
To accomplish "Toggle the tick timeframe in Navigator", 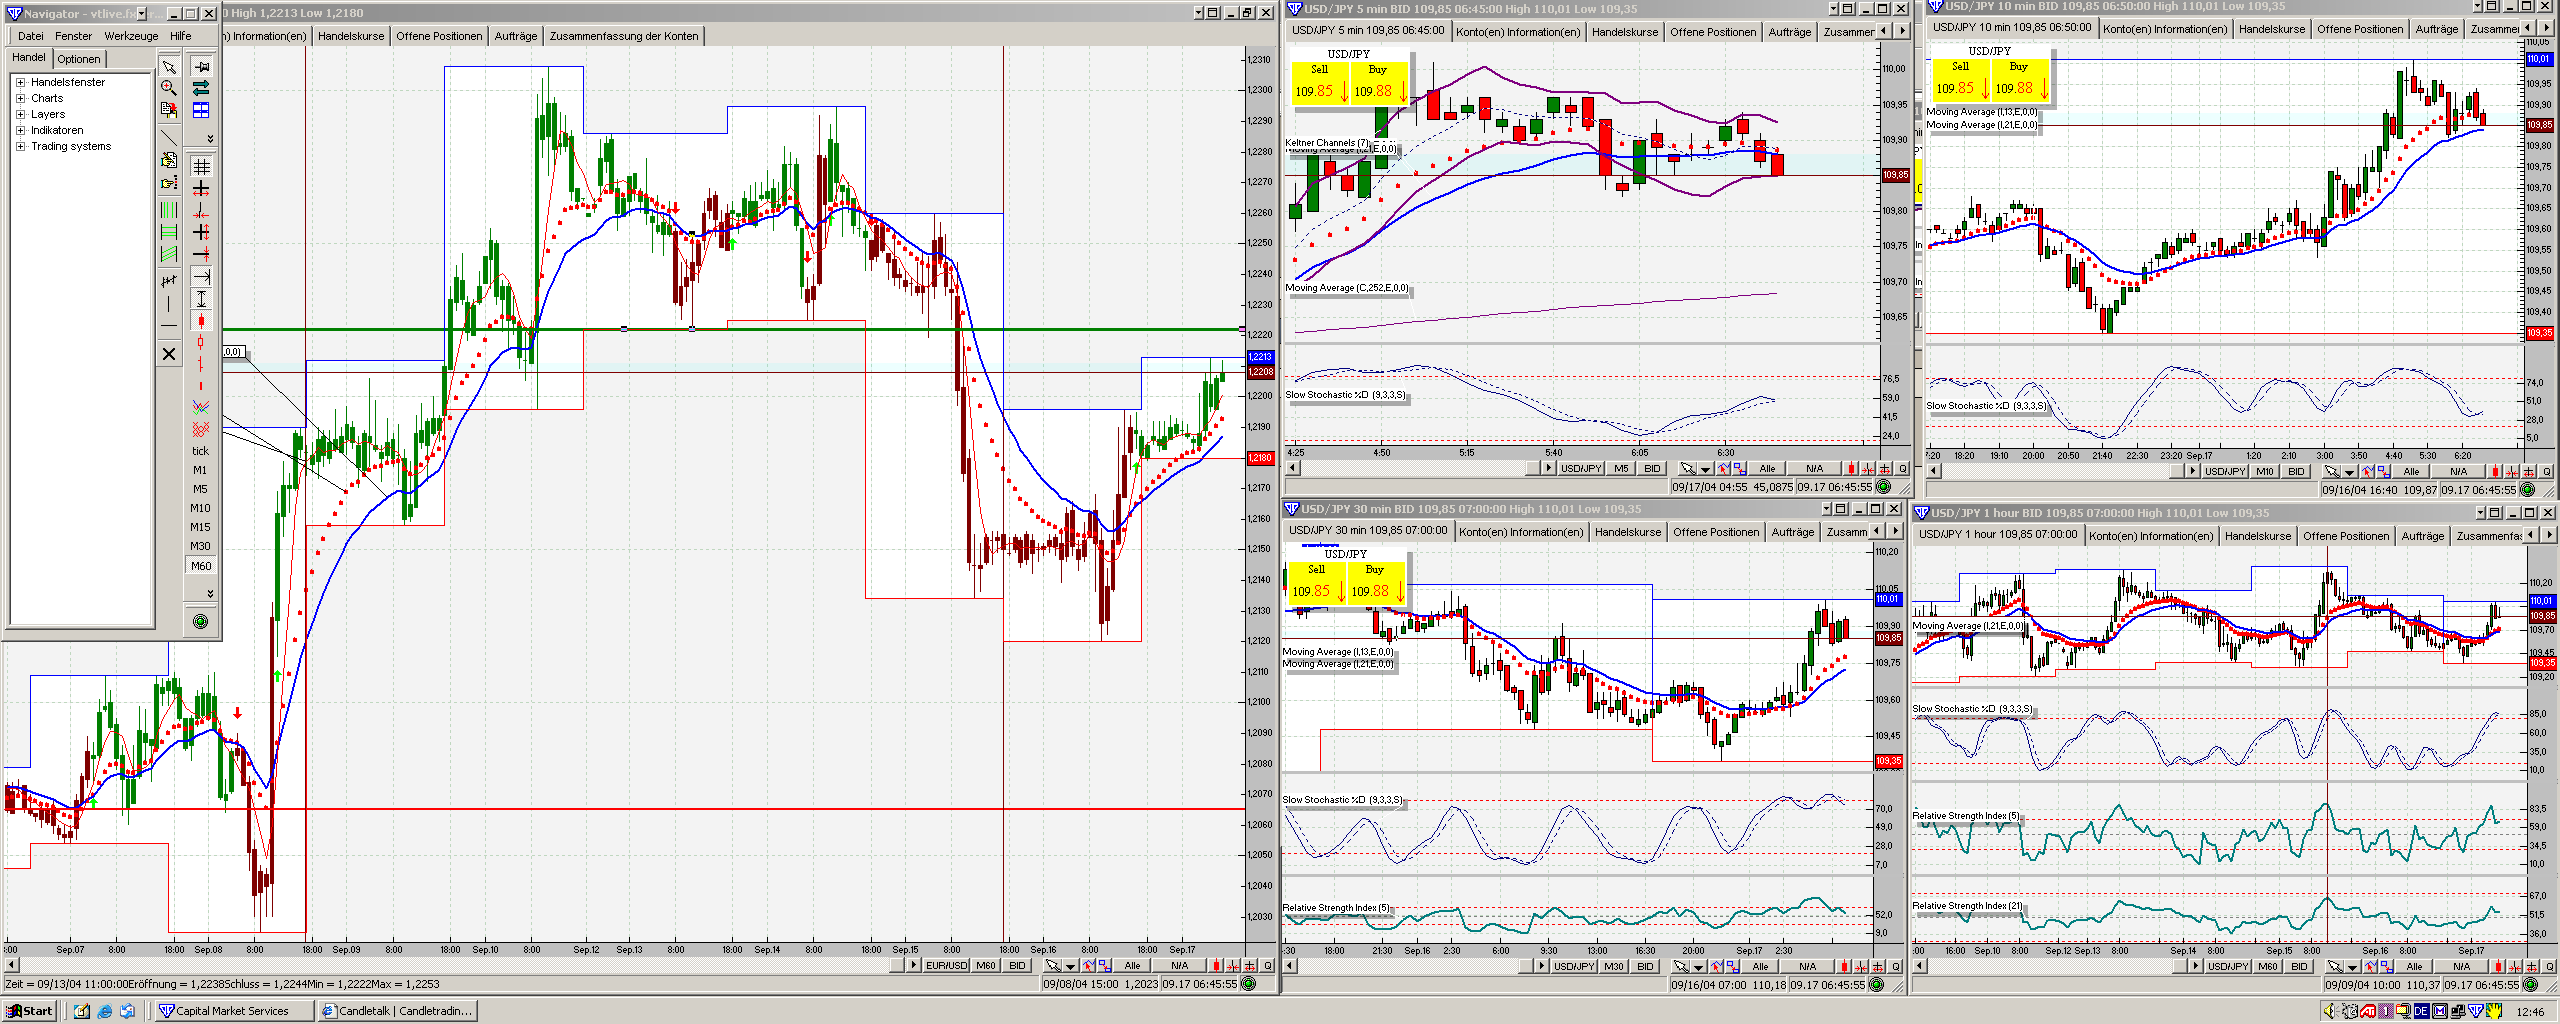I will tap(200, 451).
